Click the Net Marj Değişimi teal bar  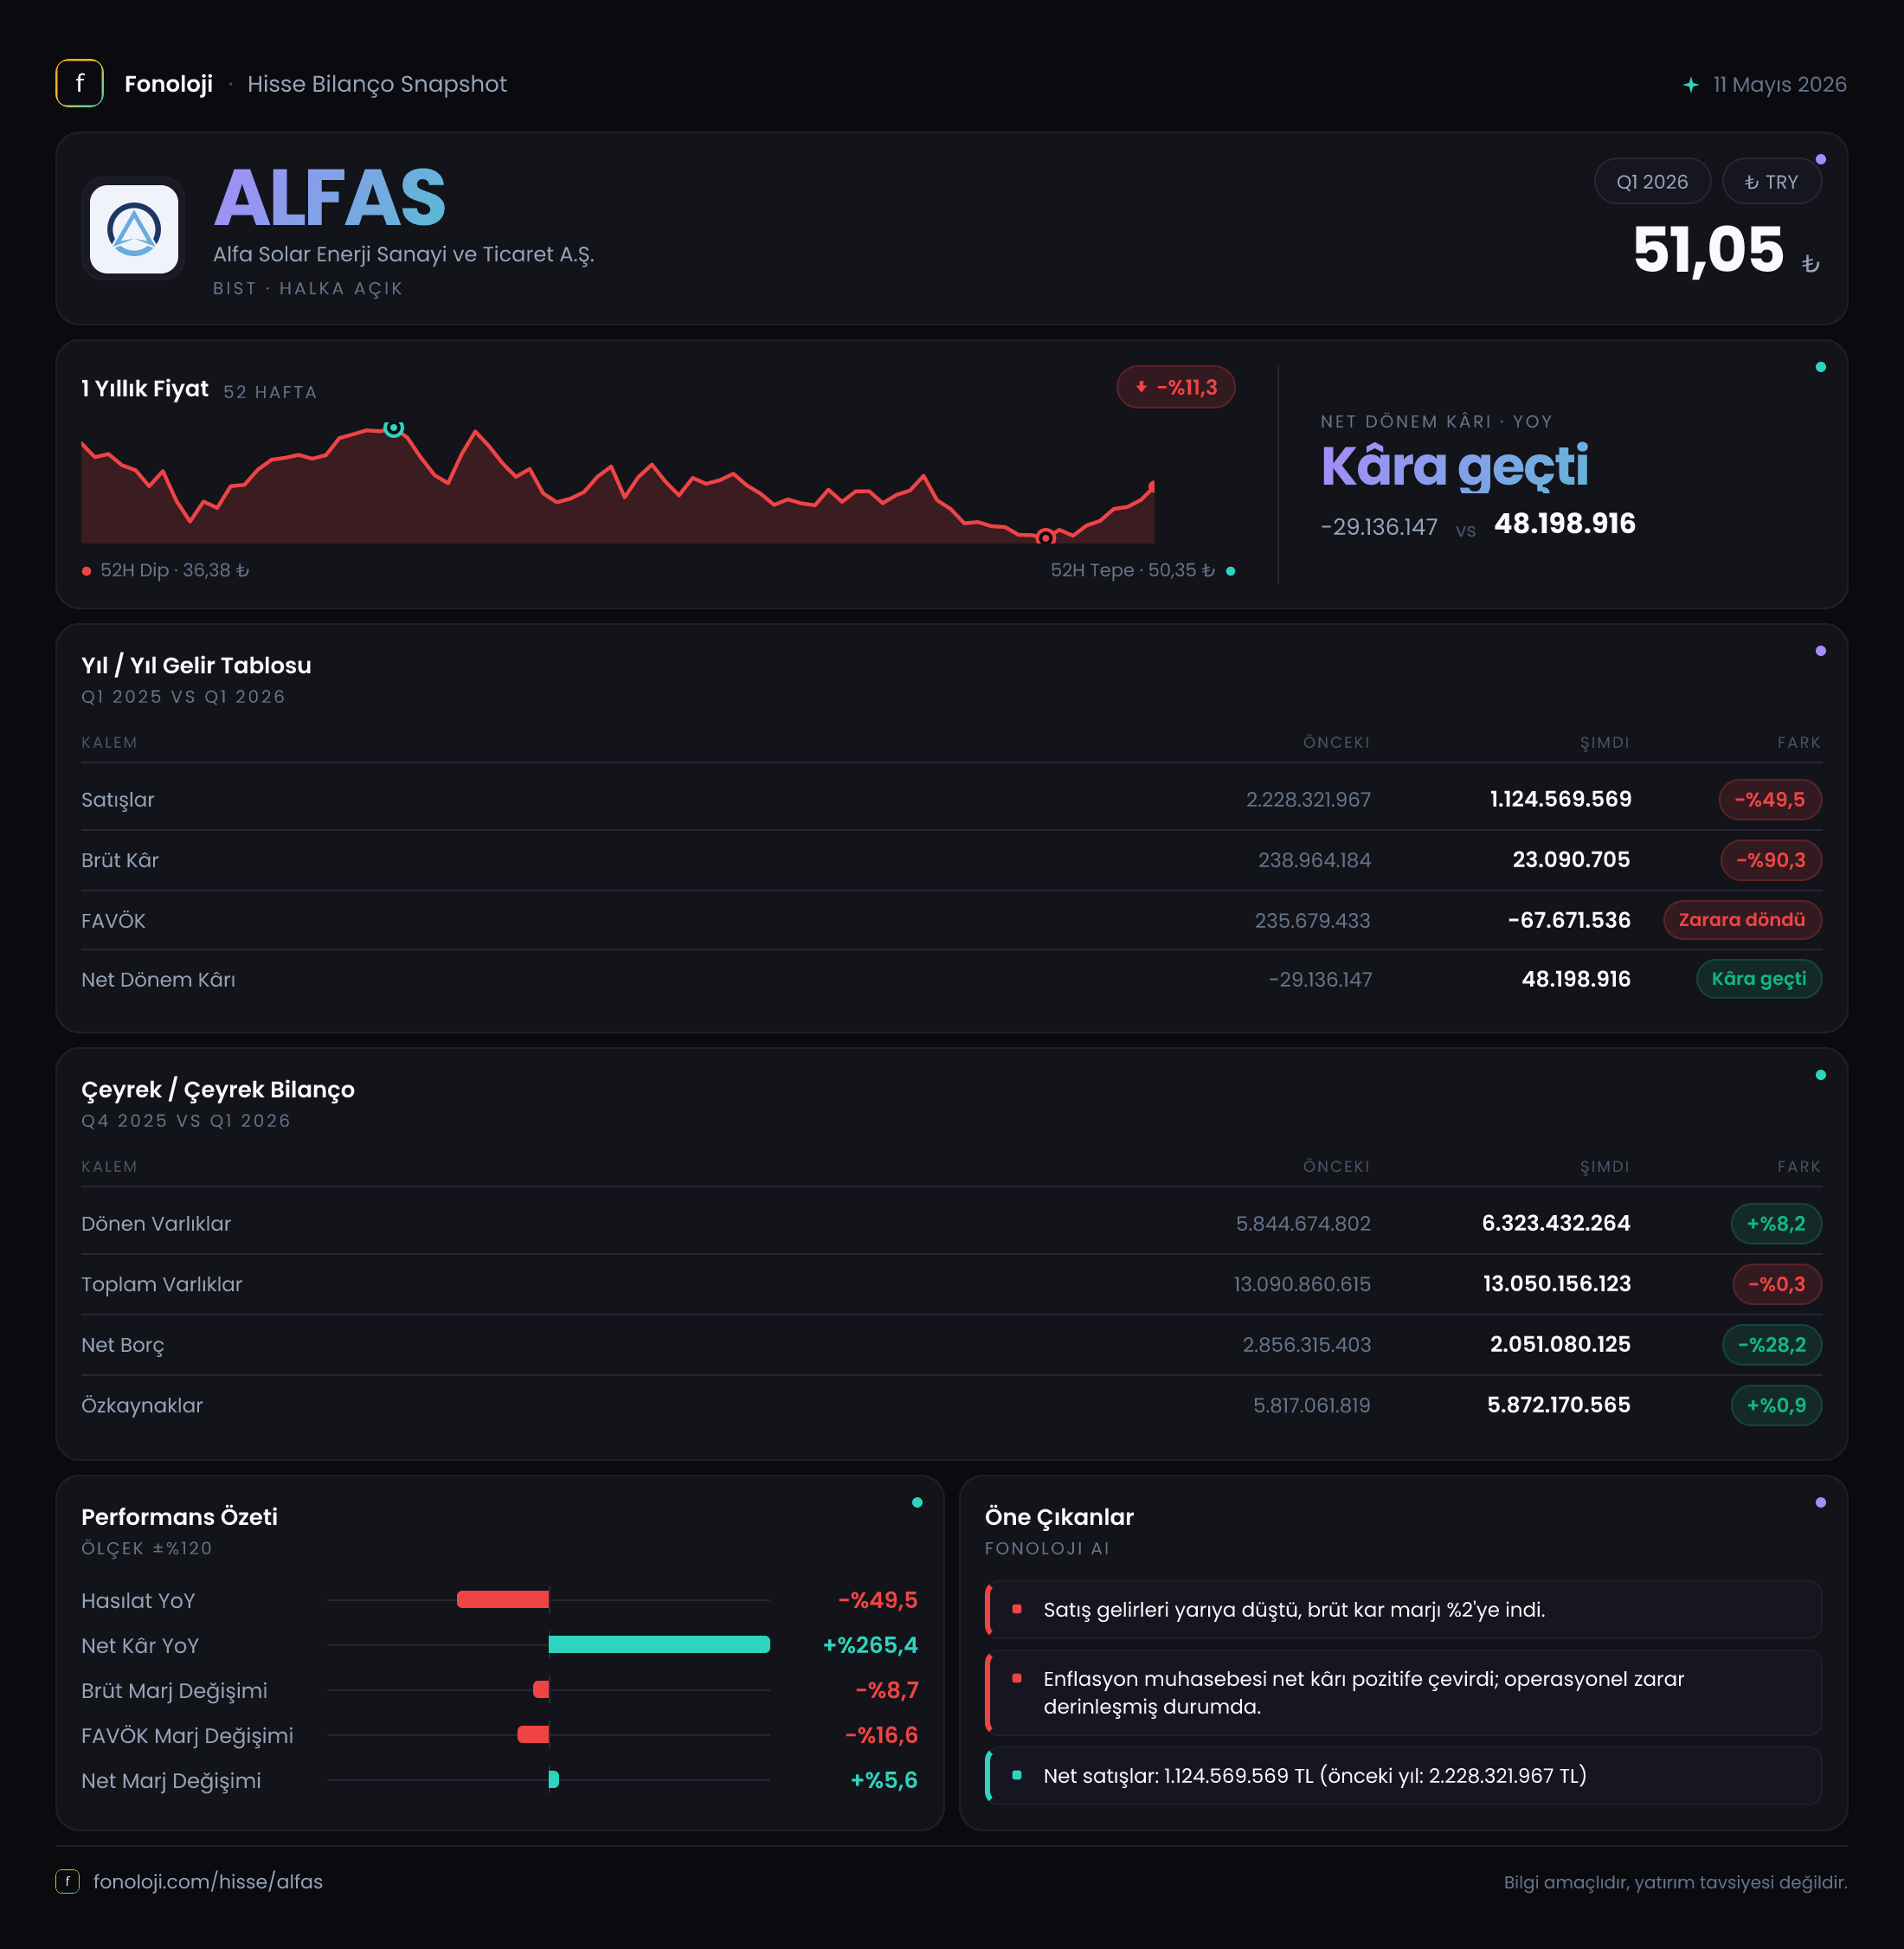tap(554, 1780)
